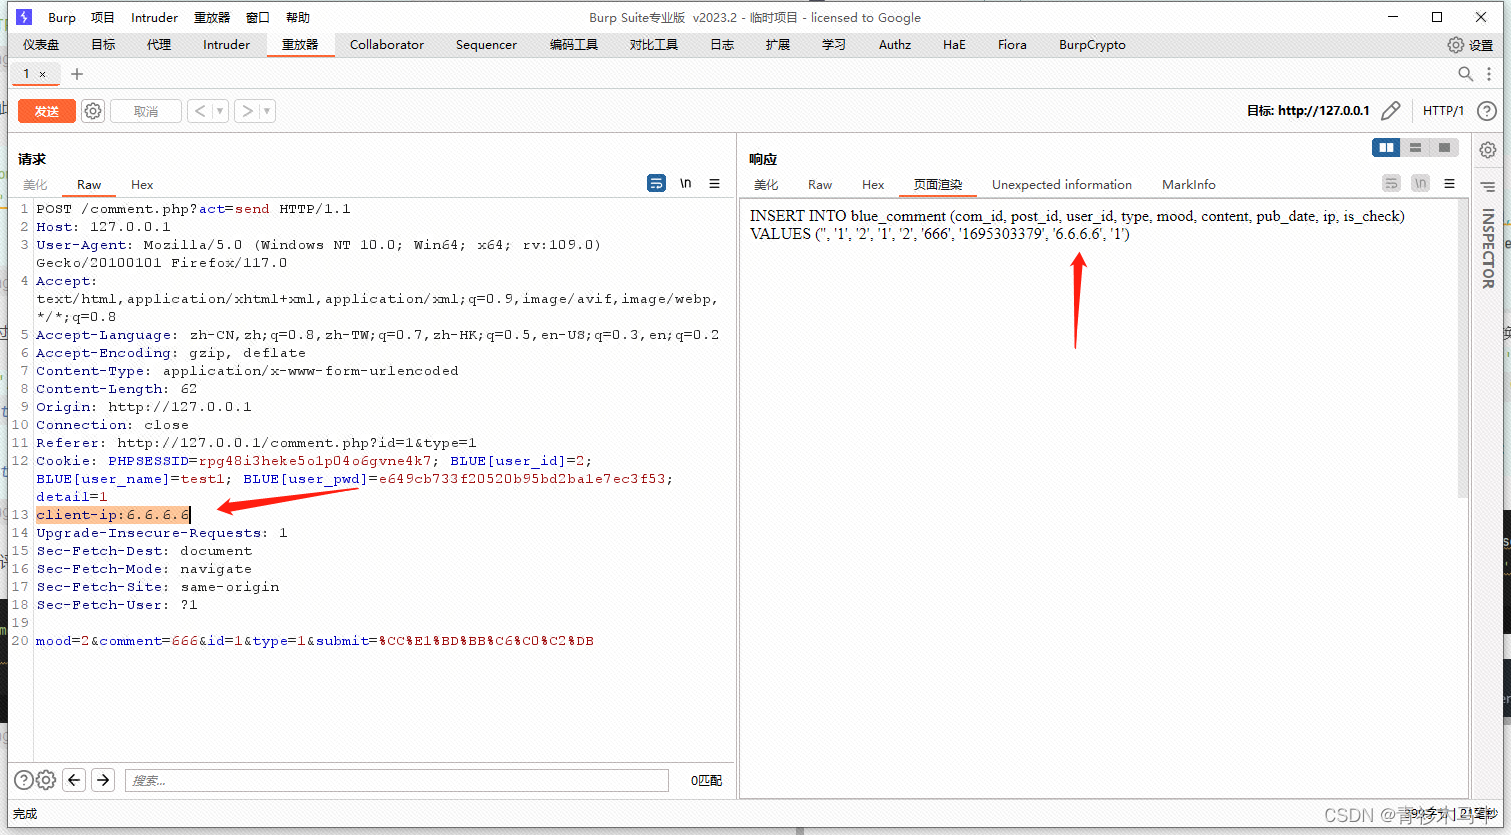Click the response pane vertical scrollbar
Viewport: 1511px width, 835px height.
[x=1463, y=348]
